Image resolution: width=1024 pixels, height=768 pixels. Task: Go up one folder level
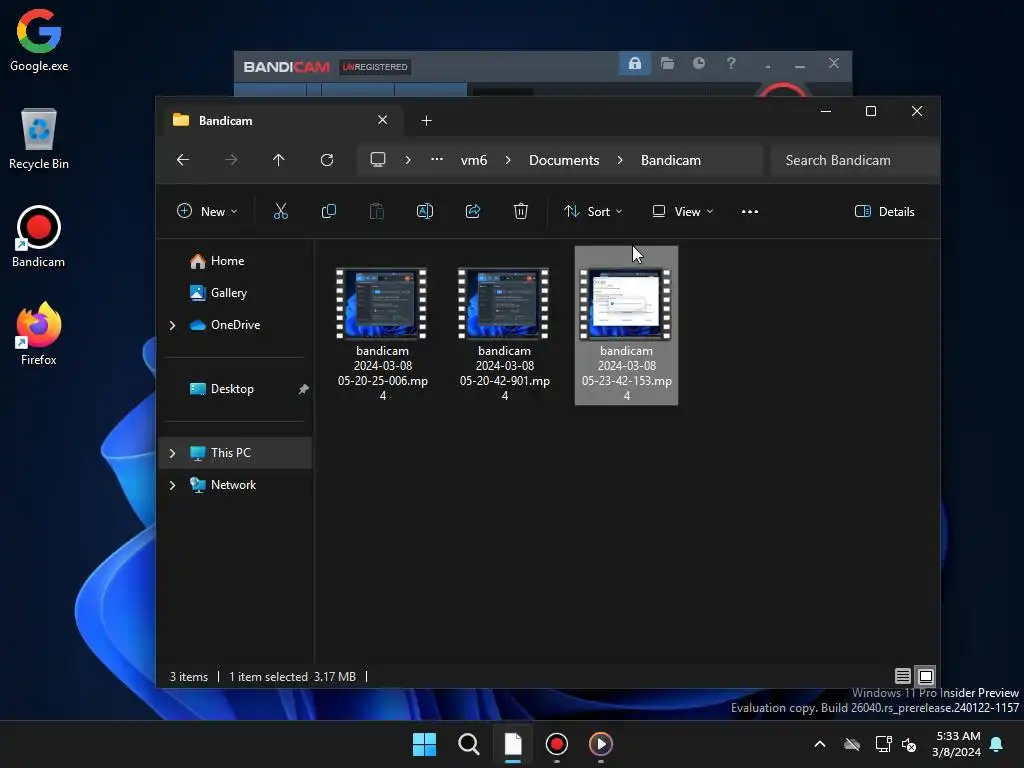279,160
